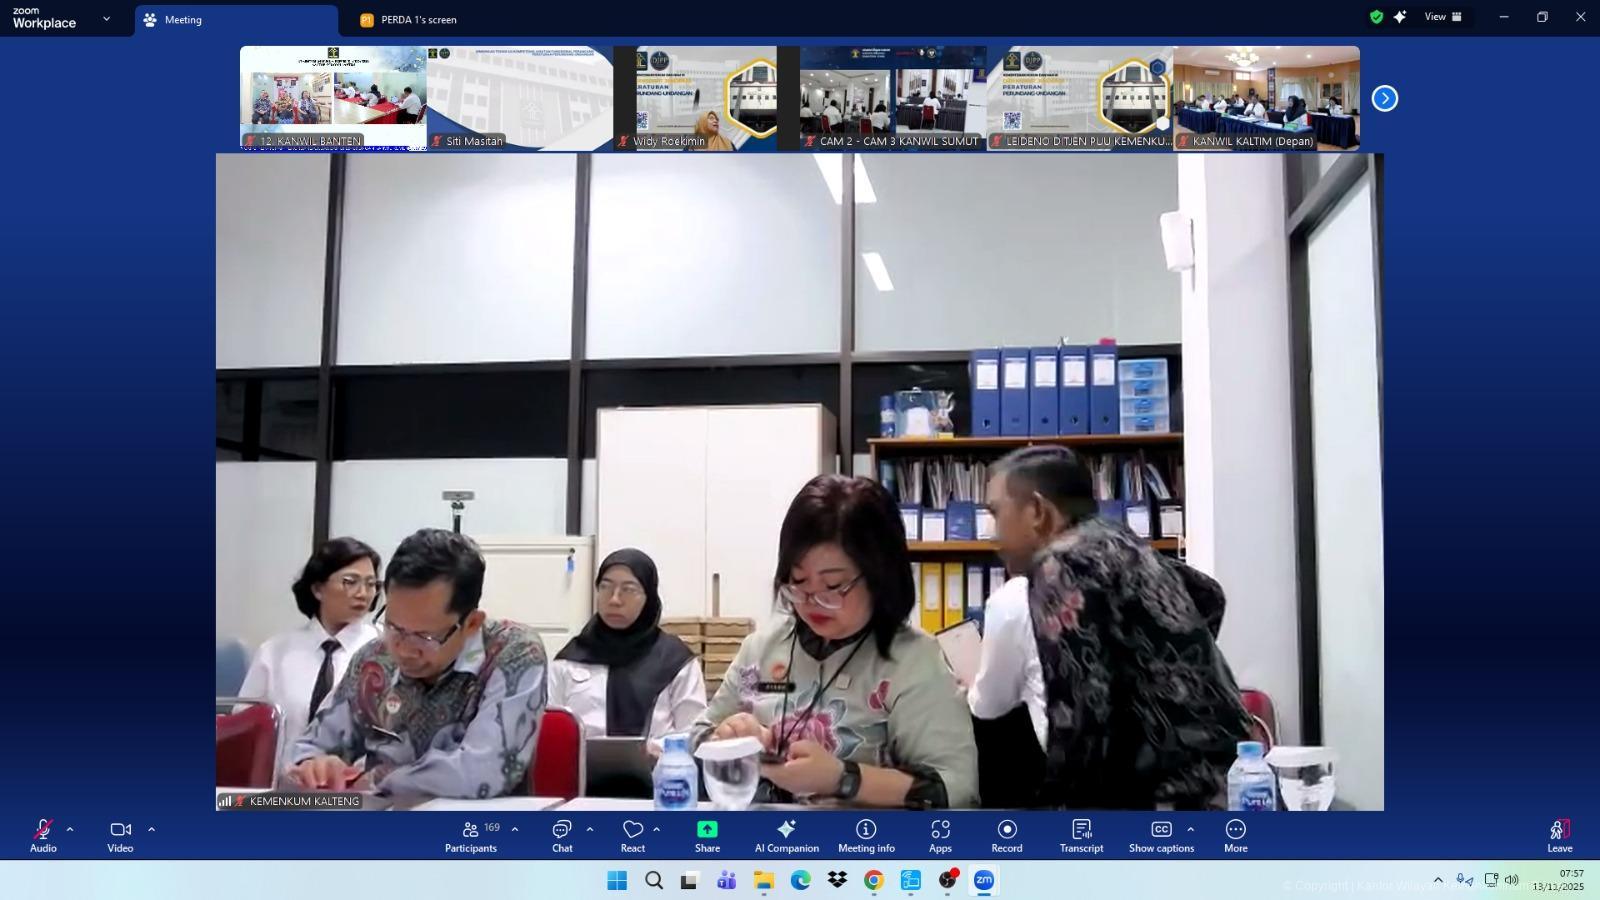
Task: Open the Participants panel
Action: [x=470, y=836]
